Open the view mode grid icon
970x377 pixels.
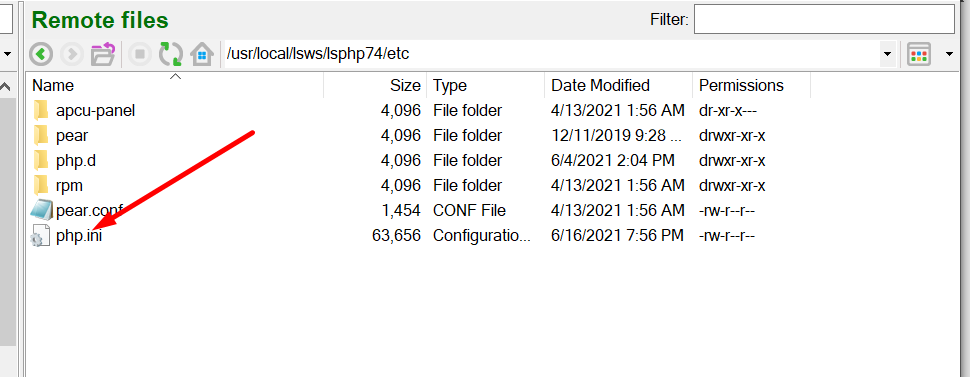click(x=919, y=54)
